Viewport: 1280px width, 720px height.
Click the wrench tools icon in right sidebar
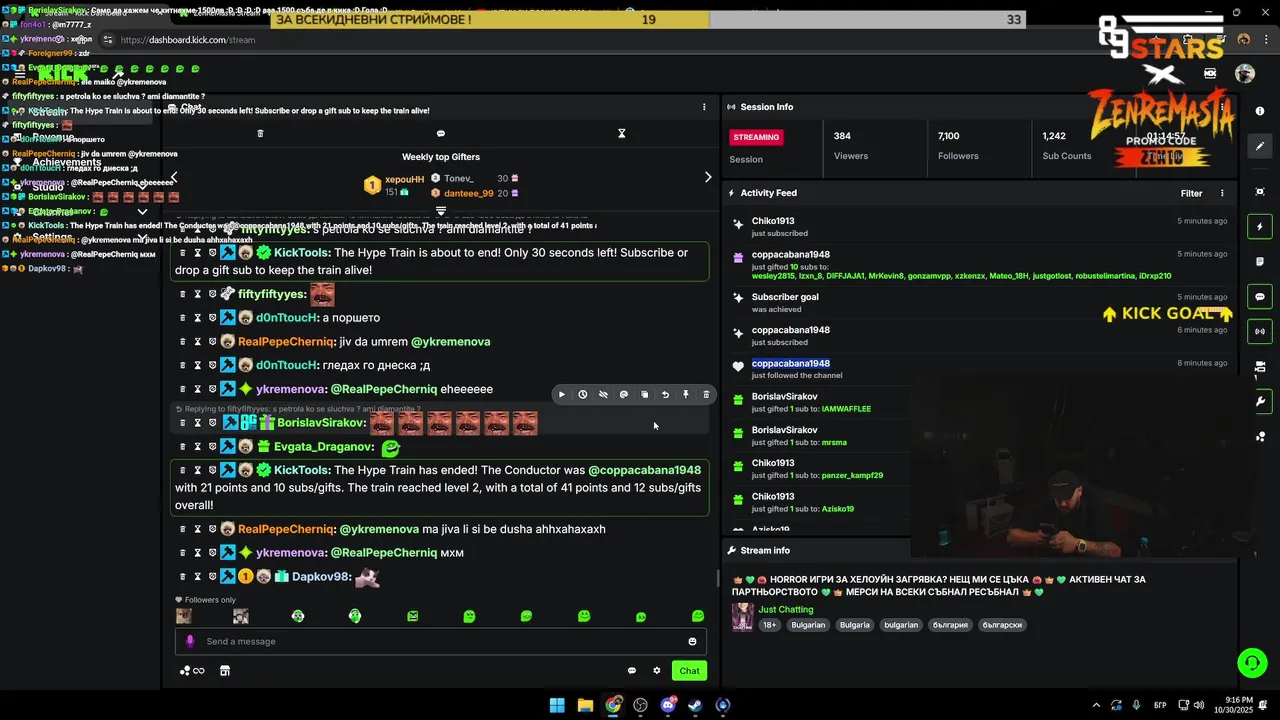pyautogui.click(x=1260, y=402)
